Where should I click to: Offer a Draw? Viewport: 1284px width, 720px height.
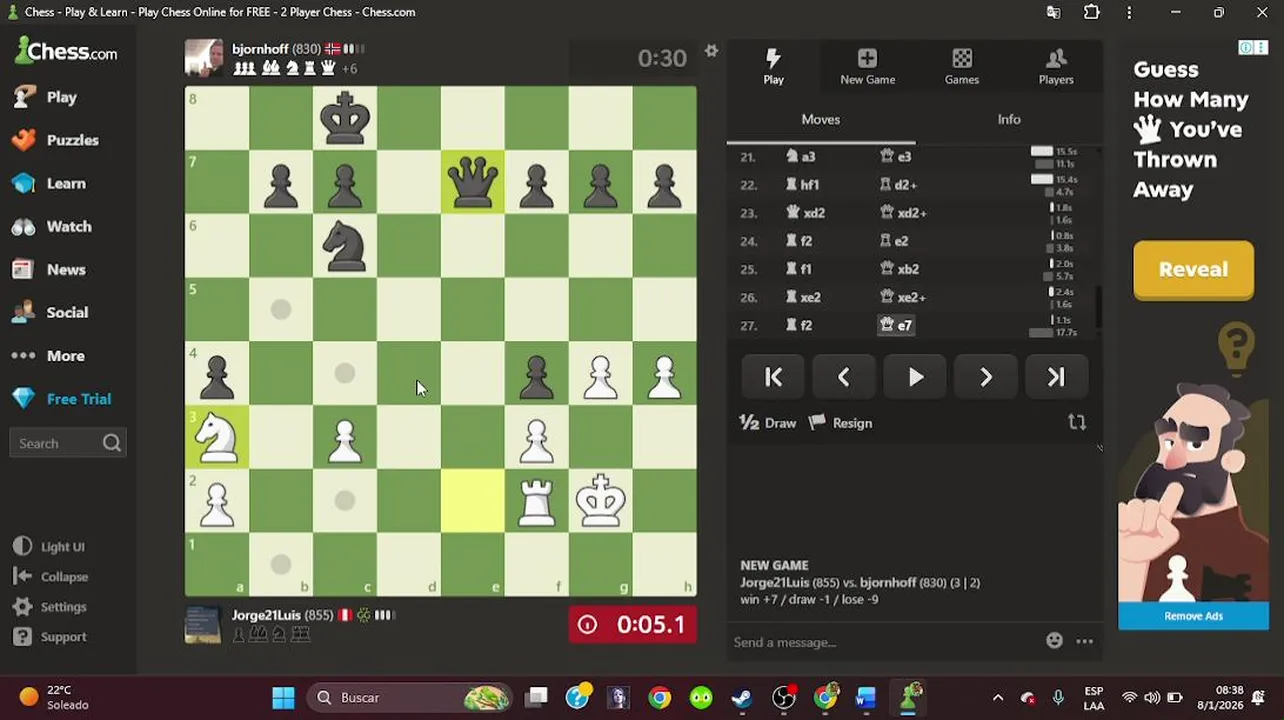tap(768, 423)
